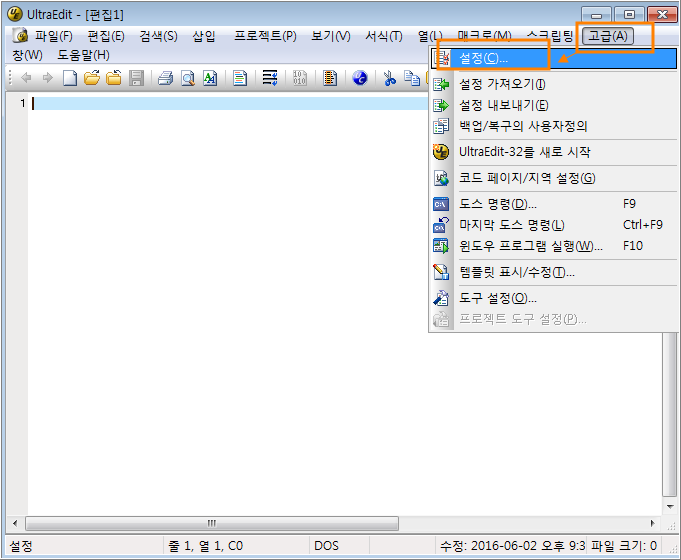Image resolution: width=681 pixels, height=560 pixels.
Task: Open 코드 페이지/지역 설정(G)
Action: pyautogui.click(x=554, y=178)
